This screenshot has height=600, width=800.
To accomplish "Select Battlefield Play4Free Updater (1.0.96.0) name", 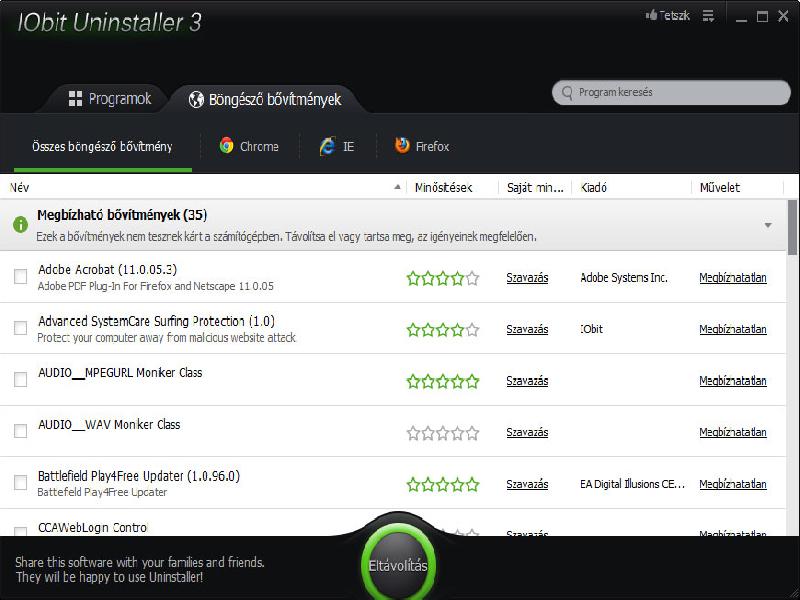I will click(x=139, y=476).
